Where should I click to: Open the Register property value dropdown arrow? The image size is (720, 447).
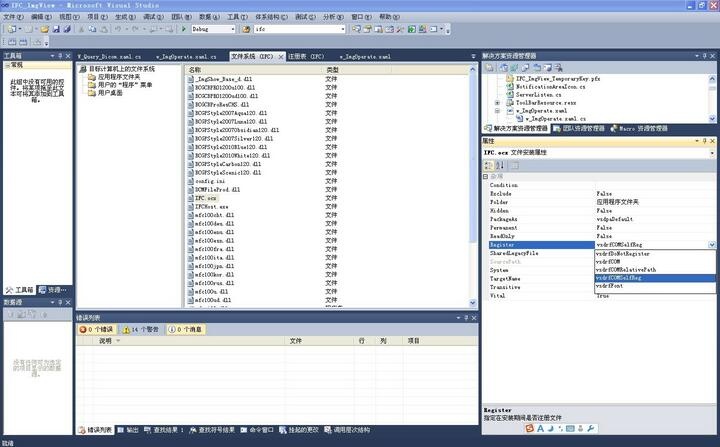click(712, 245)
